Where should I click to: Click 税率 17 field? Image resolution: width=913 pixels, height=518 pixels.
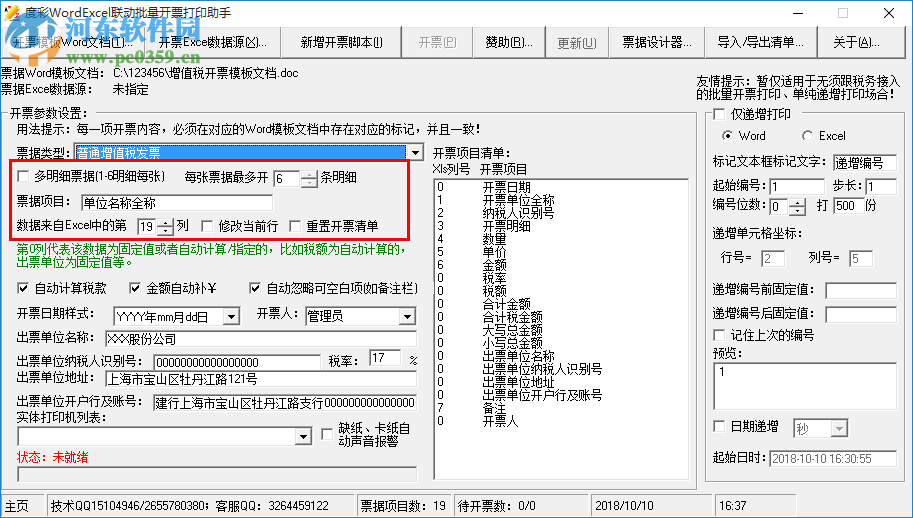(x=385, y=358)
